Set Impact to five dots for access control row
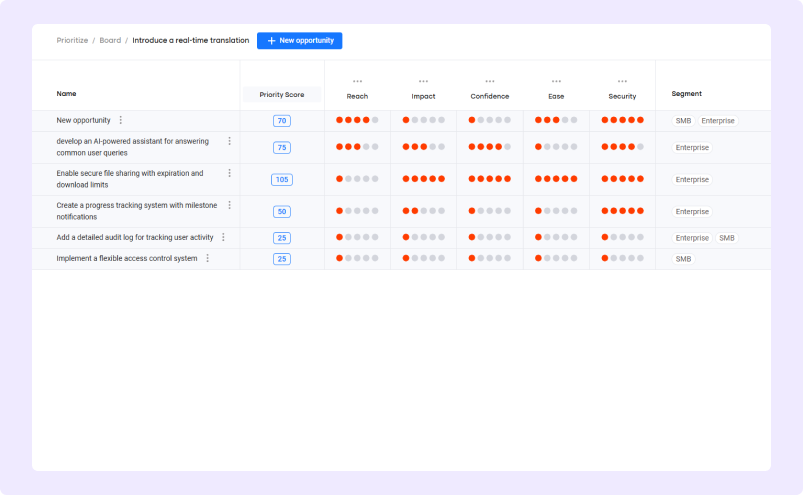Viewport: 803px width, 495px height. coord(441,258)
